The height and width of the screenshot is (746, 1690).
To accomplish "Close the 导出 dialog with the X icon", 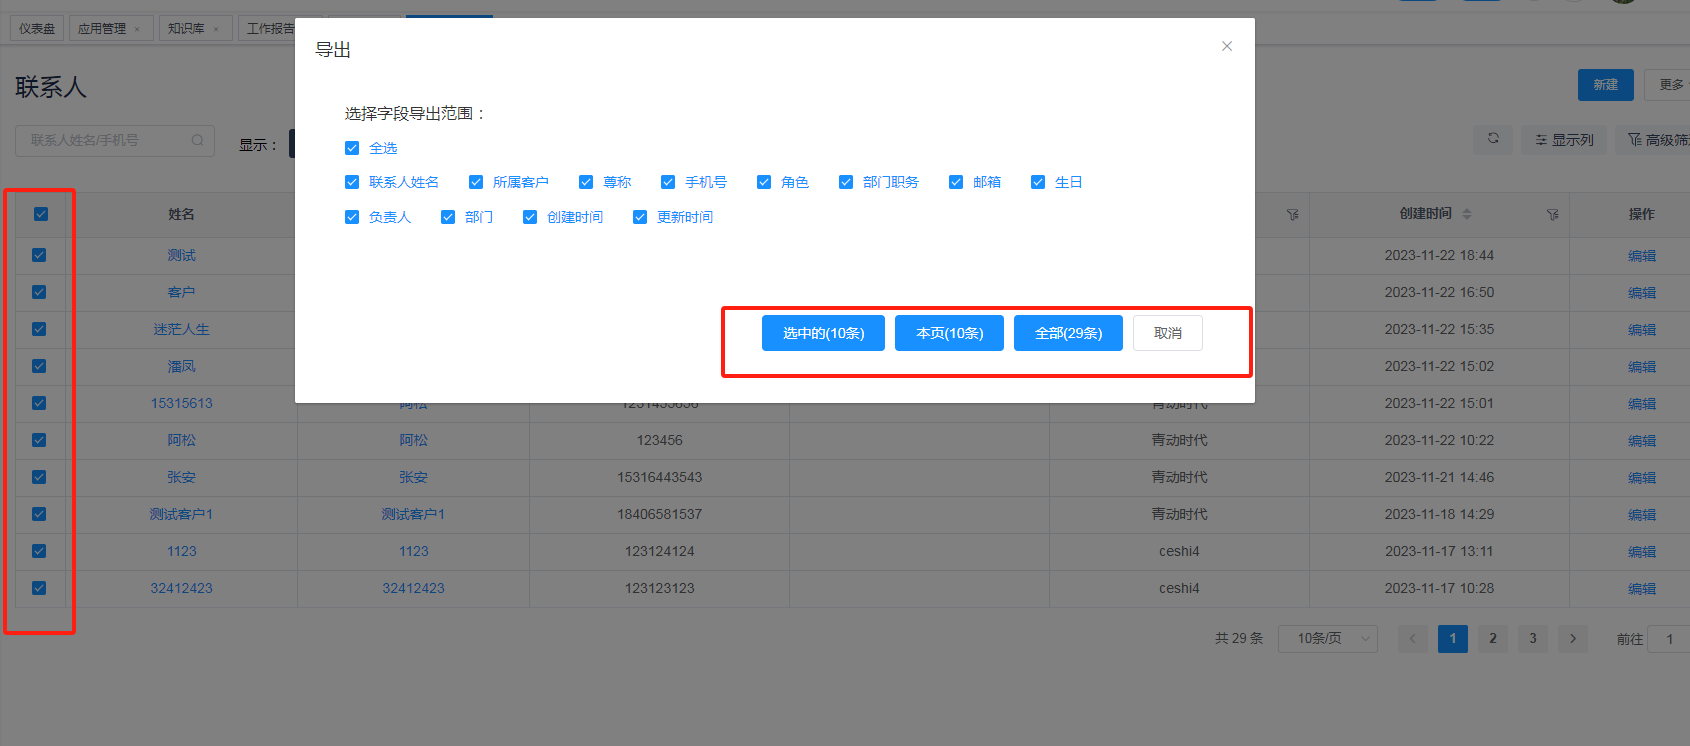I will tap(1226, 46).
